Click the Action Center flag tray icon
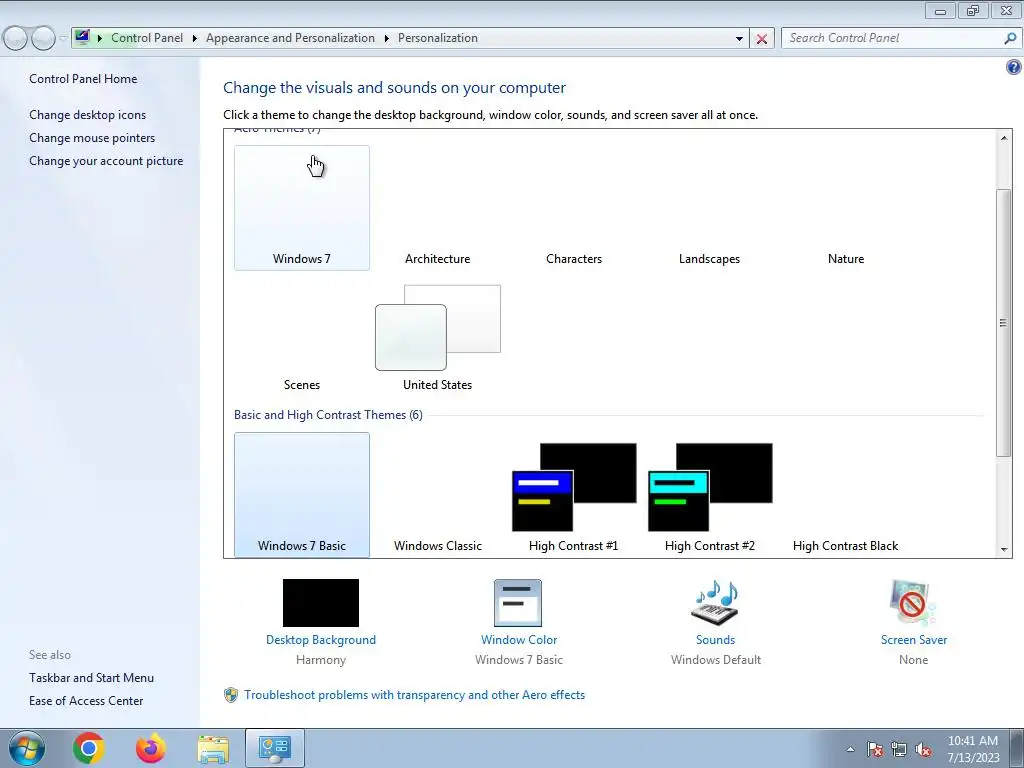The width and height of the screenshot is (1024, 768). [x=875, y=750]
